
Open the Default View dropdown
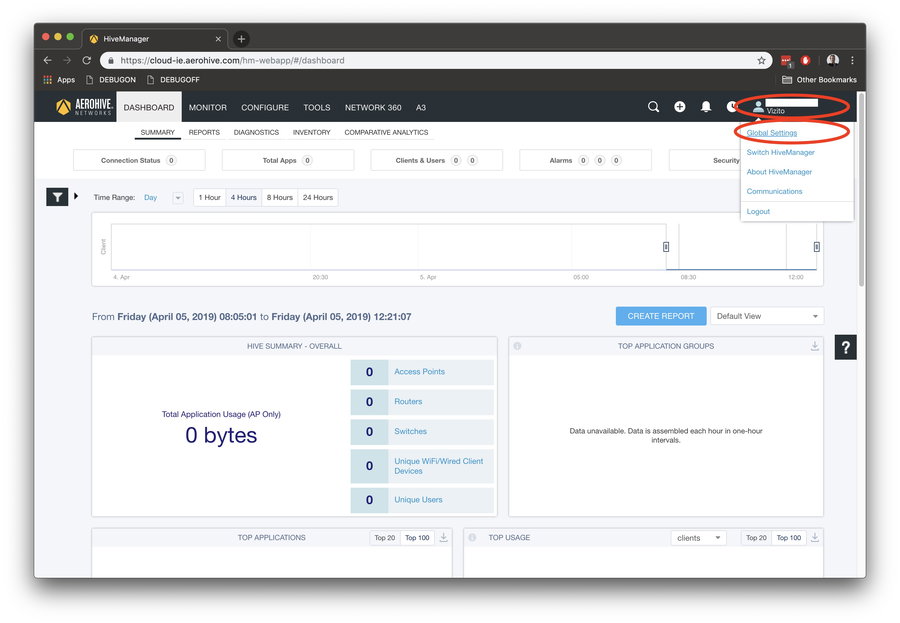pyautogui.click(x=766, y=316)
